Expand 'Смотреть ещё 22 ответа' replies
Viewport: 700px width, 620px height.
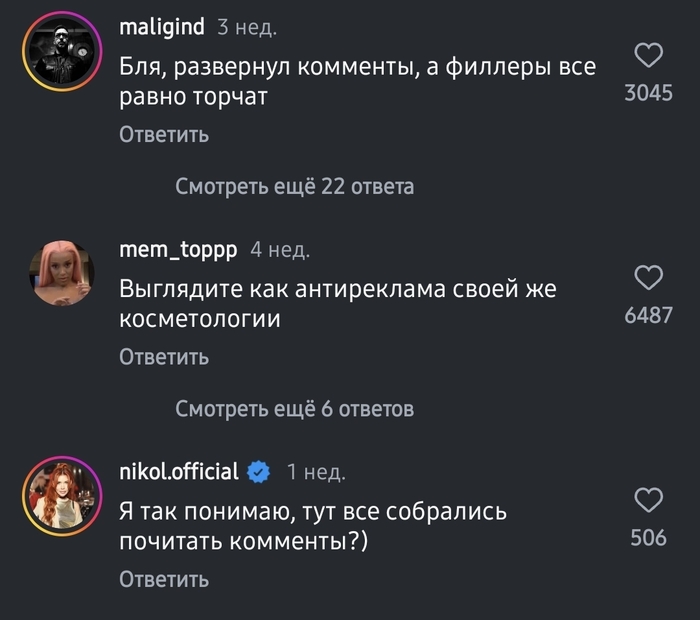[294, 186]
